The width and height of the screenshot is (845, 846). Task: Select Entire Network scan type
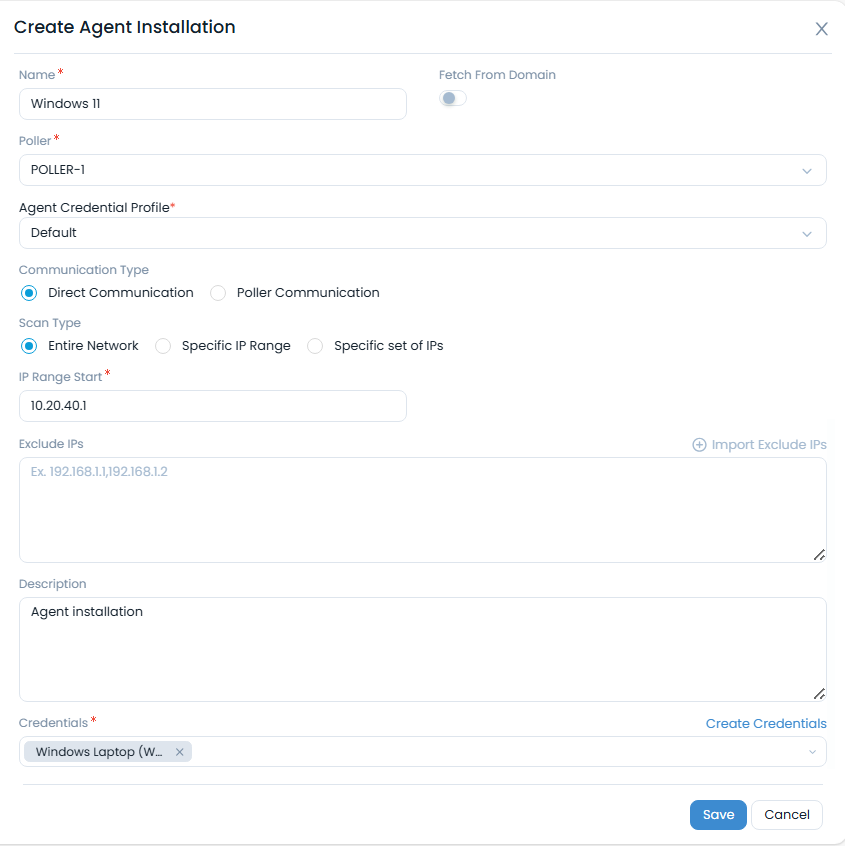[30, 345]
